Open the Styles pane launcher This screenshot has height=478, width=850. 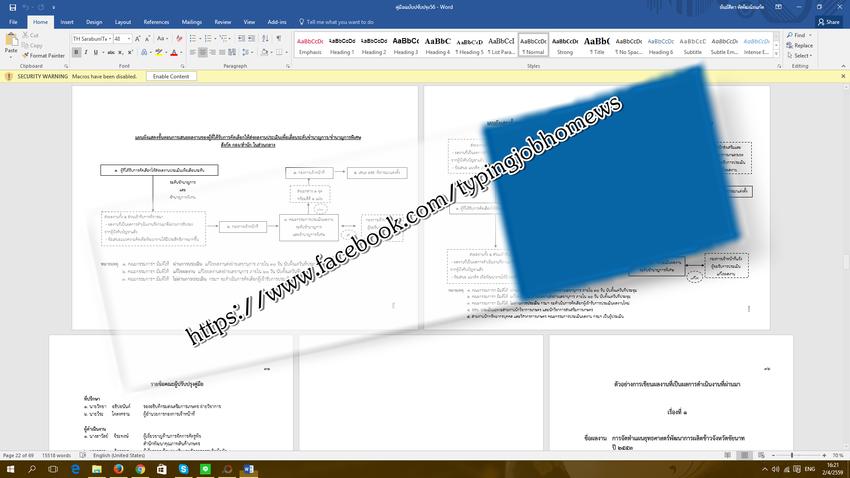(x=779, y=66)
